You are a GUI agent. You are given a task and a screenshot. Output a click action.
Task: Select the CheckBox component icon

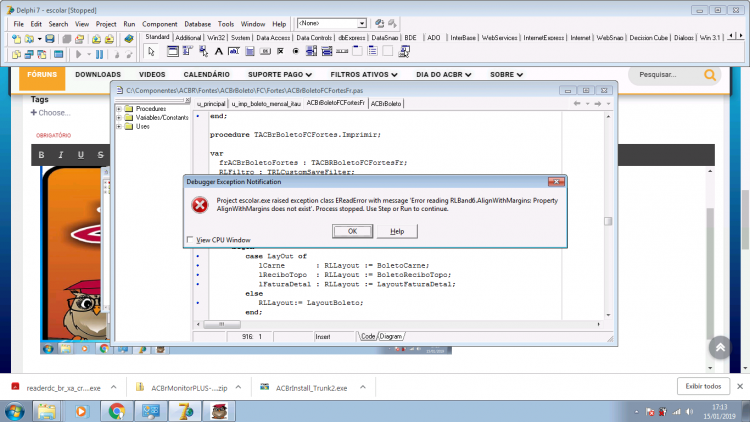[280, 51]
